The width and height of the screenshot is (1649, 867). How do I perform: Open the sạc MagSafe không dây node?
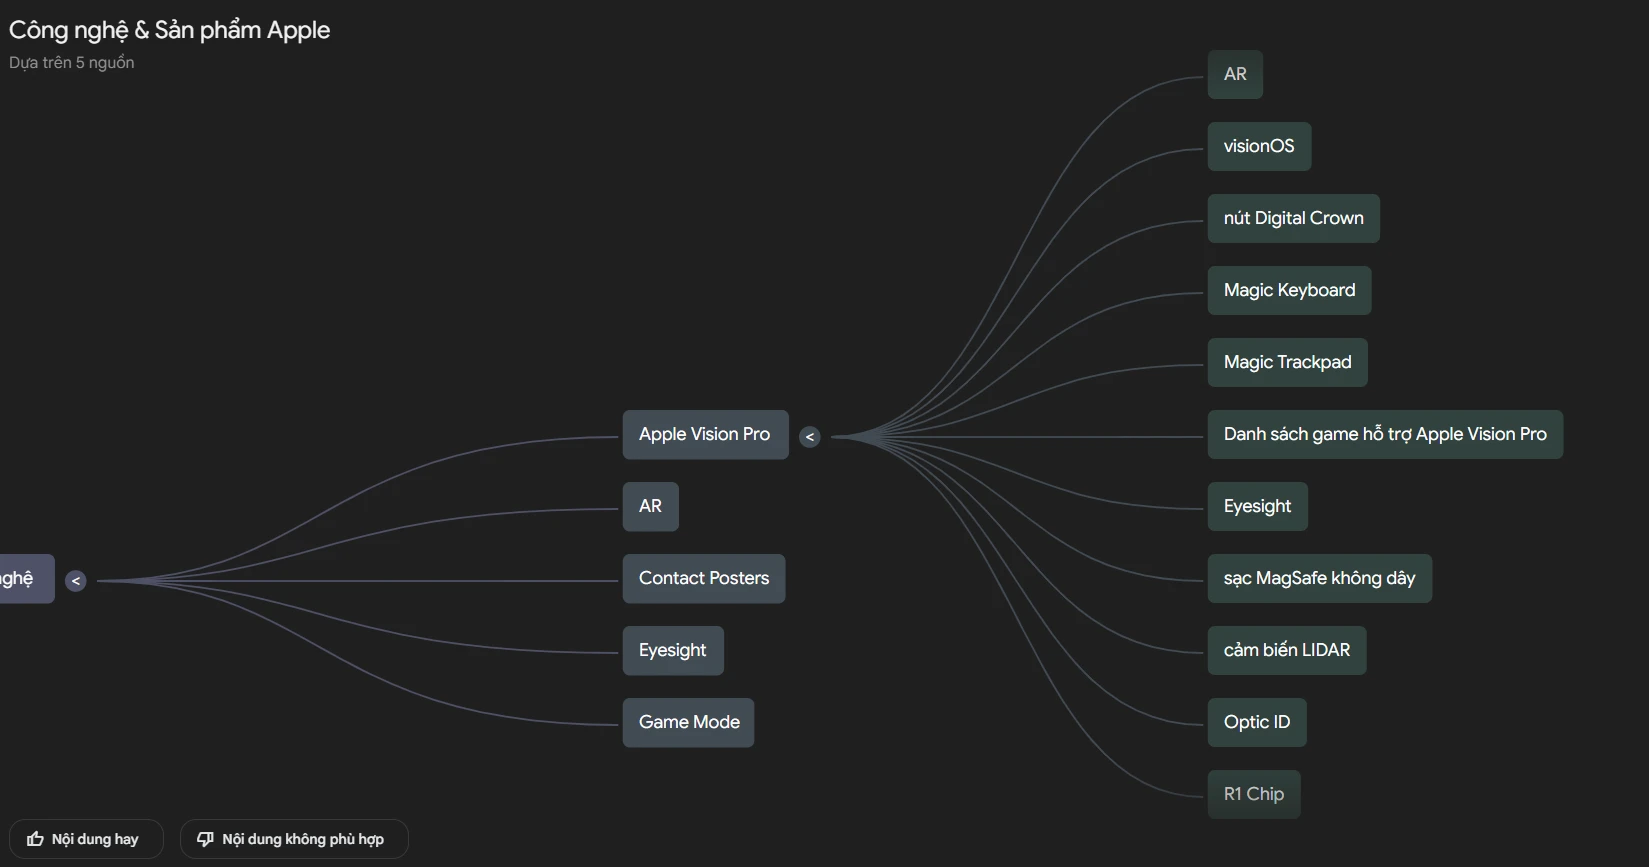coord(1320,579)
